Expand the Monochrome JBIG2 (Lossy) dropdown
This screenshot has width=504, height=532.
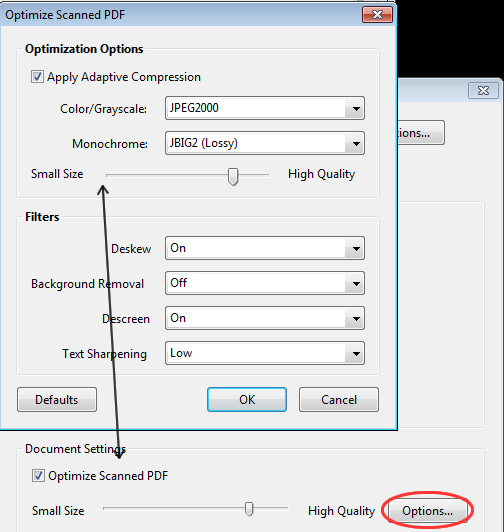[265, 143]
